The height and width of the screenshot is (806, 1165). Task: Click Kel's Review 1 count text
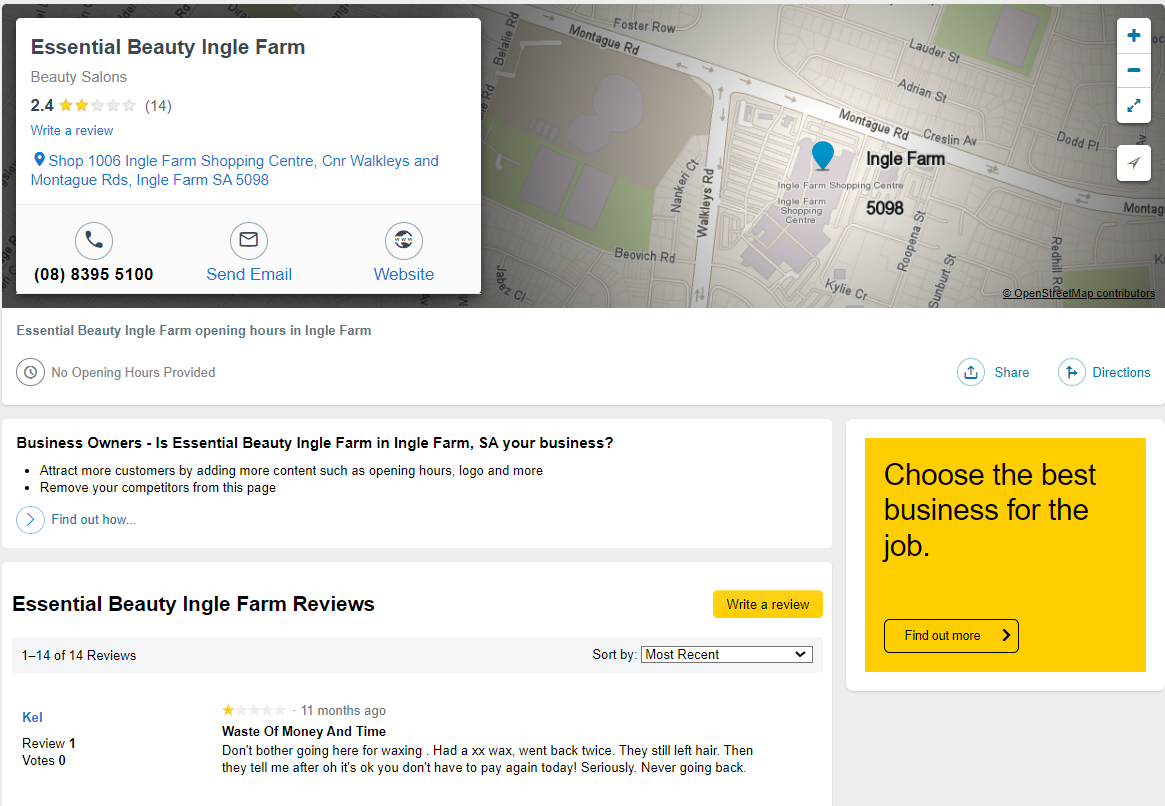pos(49,744)
